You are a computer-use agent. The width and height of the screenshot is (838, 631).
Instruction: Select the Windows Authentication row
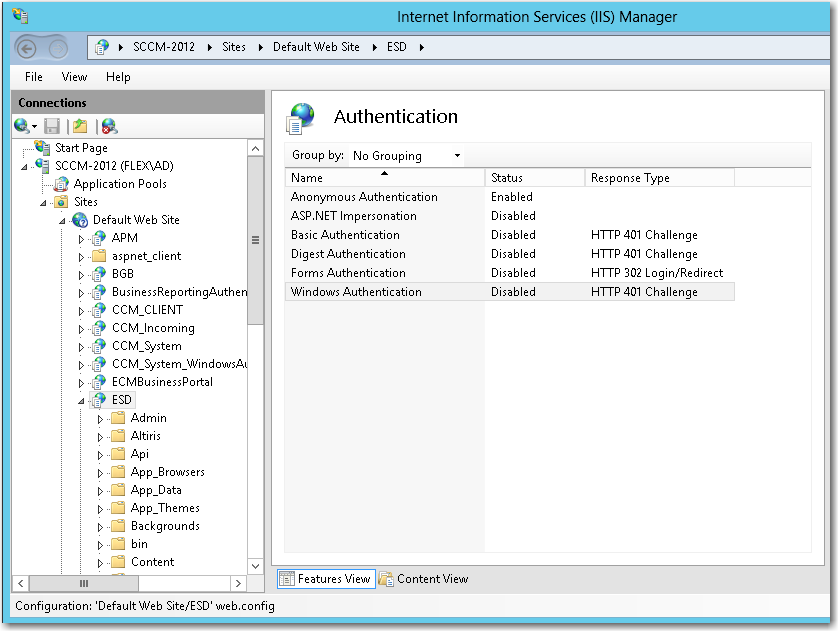point(356,292)
